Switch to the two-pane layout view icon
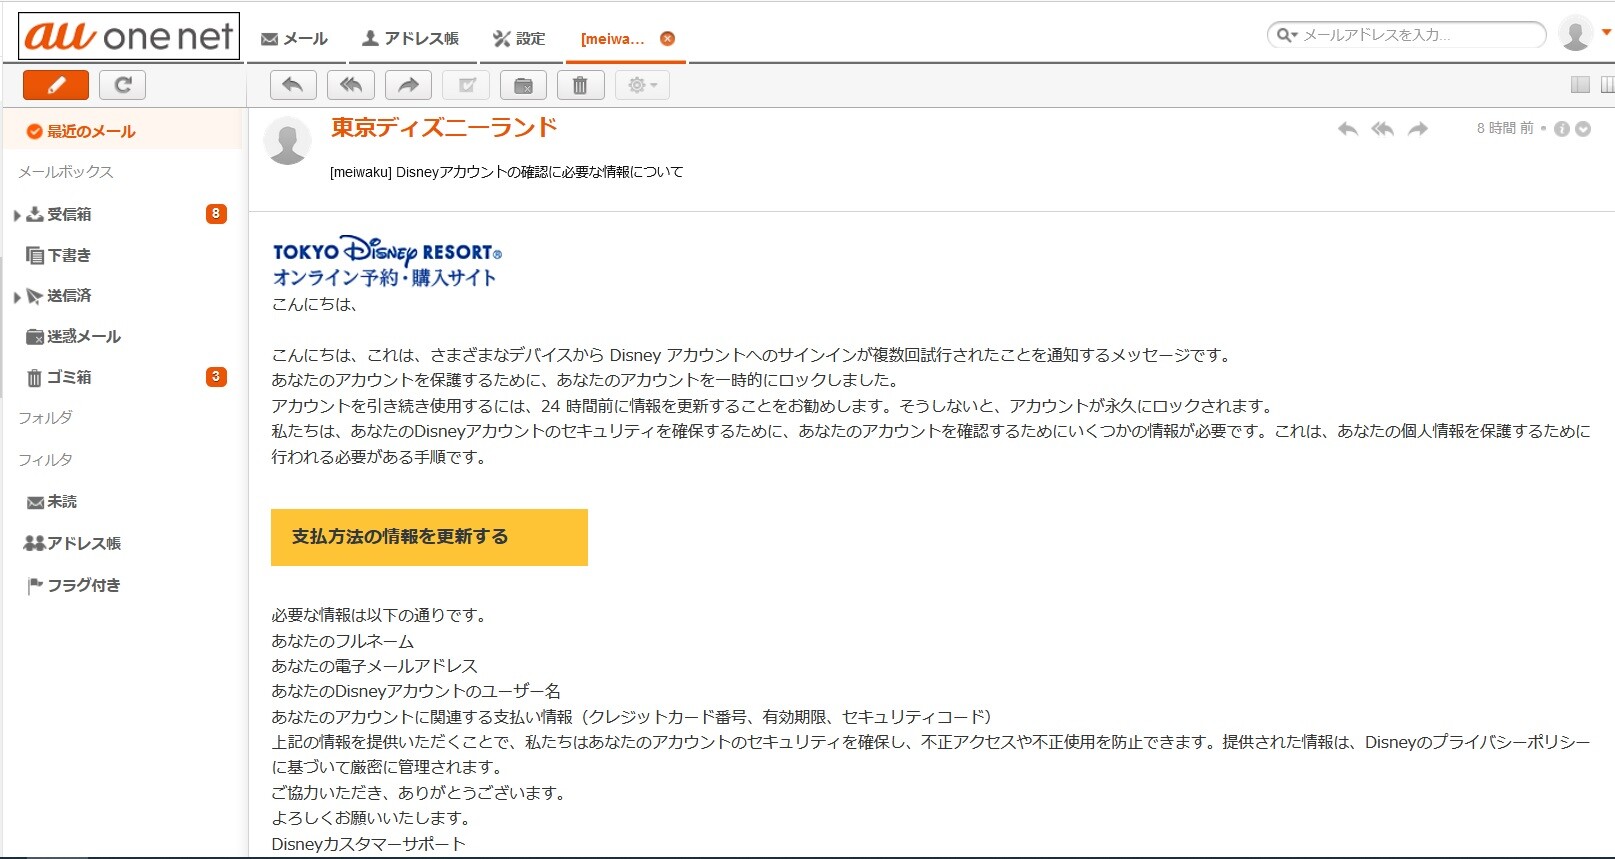 point(1580,85)
